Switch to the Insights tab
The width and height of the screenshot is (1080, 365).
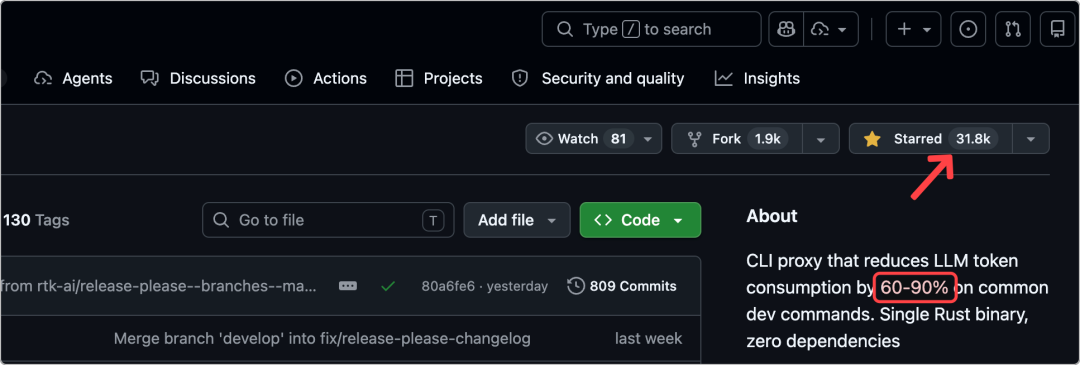point(757,79)
